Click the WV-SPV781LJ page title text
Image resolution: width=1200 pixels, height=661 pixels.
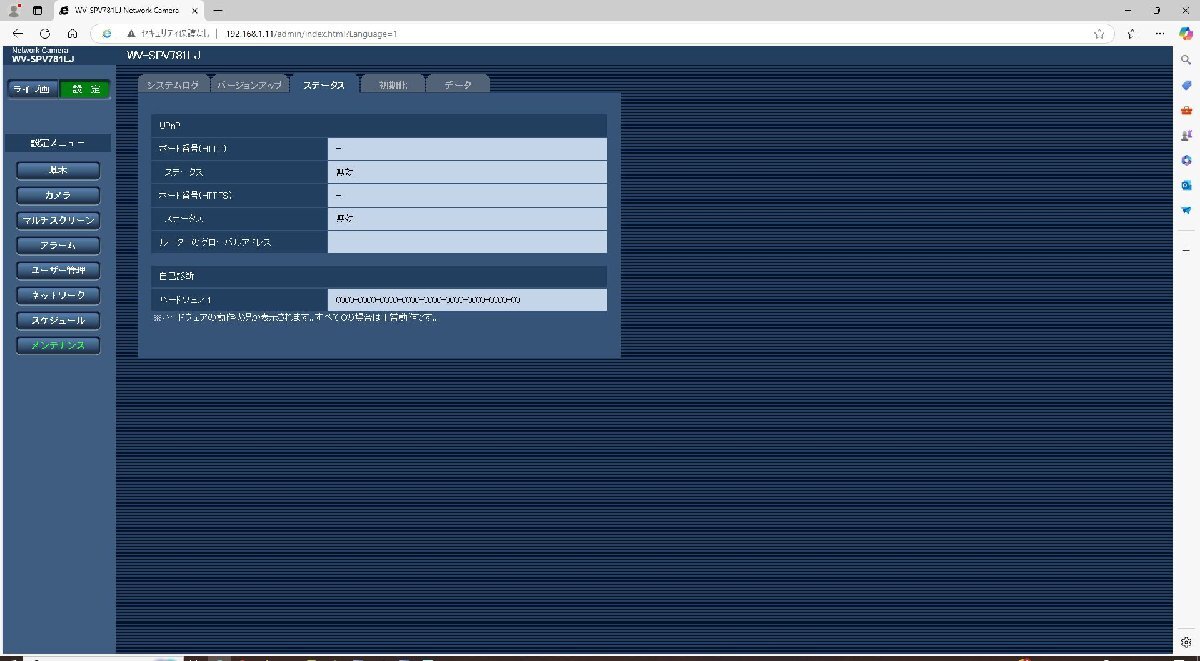pyautogui.click(x=164, y=54)
